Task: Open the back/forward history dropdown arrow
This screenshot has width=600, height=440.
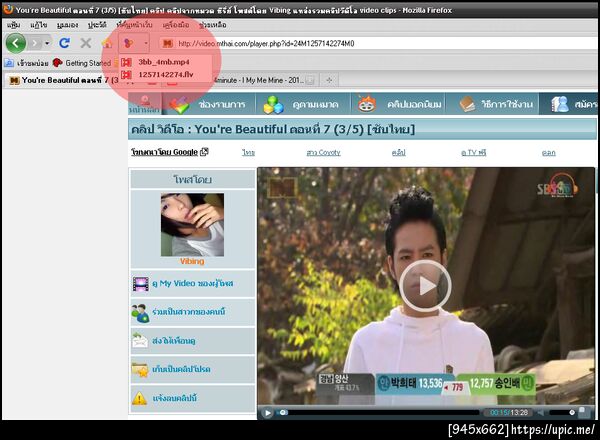Action: coord(47,43)
